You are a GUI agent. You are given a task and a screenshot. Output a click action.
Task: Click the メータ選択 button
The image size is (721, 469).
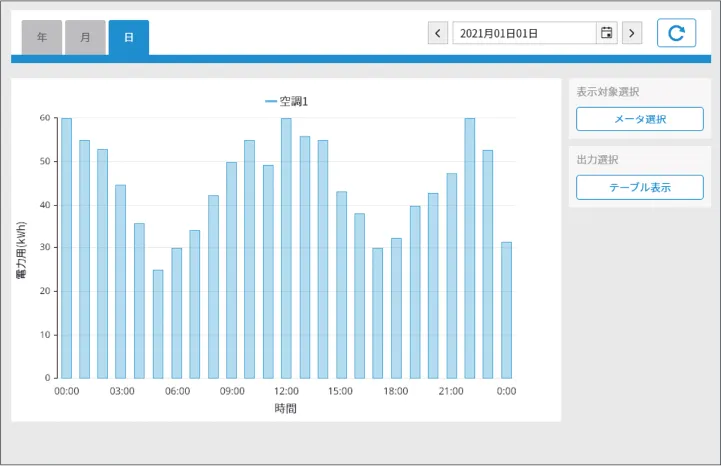[x=639, y=119]
